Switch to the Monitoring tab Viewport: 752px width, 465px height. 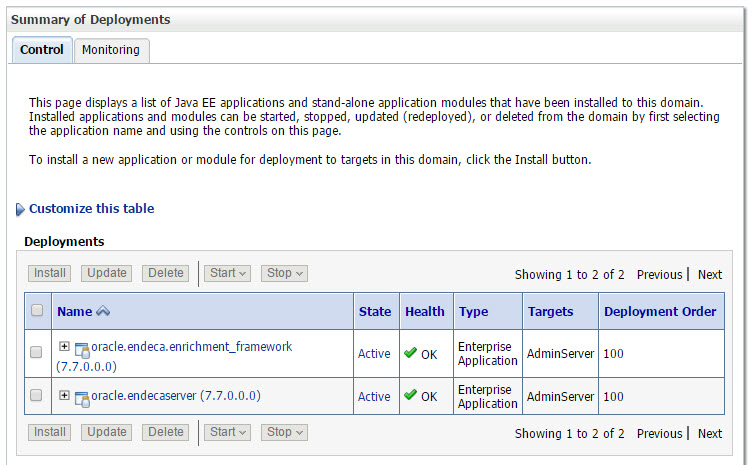click(x=111, y=50)
